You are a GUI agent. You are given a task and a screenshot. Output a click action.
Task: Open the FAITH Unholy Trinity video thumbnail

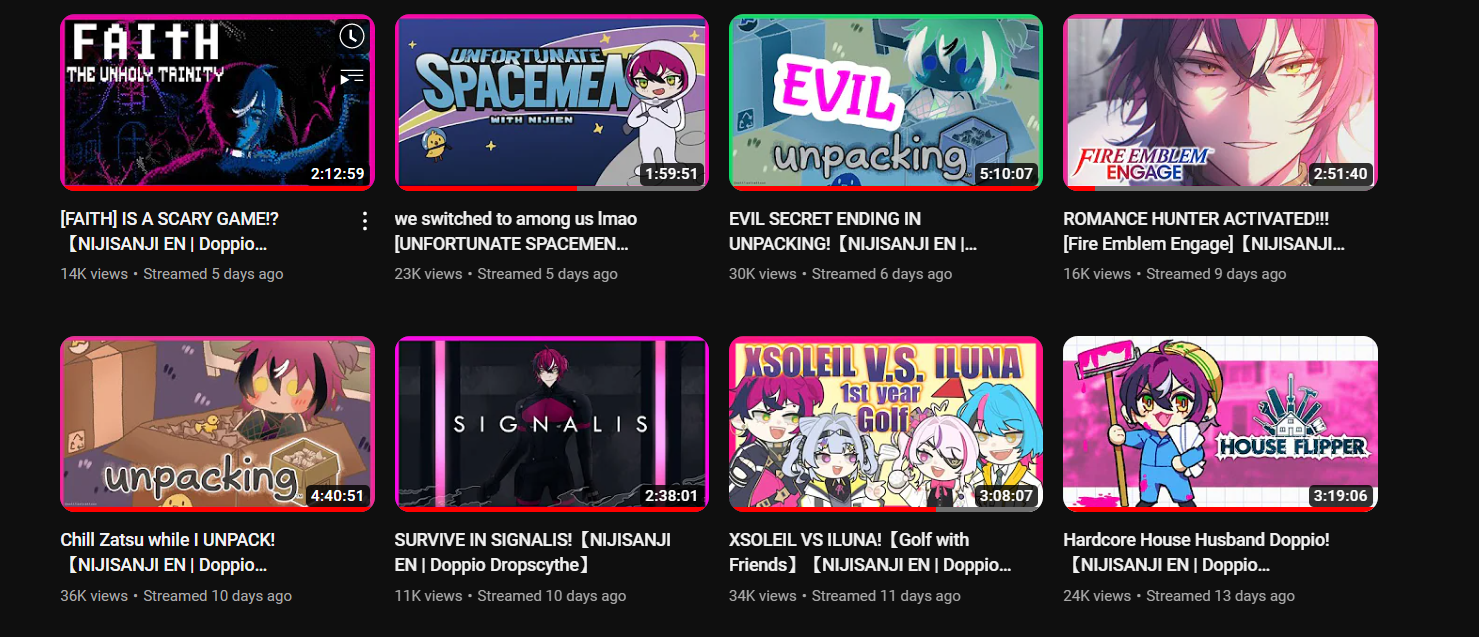217,101
